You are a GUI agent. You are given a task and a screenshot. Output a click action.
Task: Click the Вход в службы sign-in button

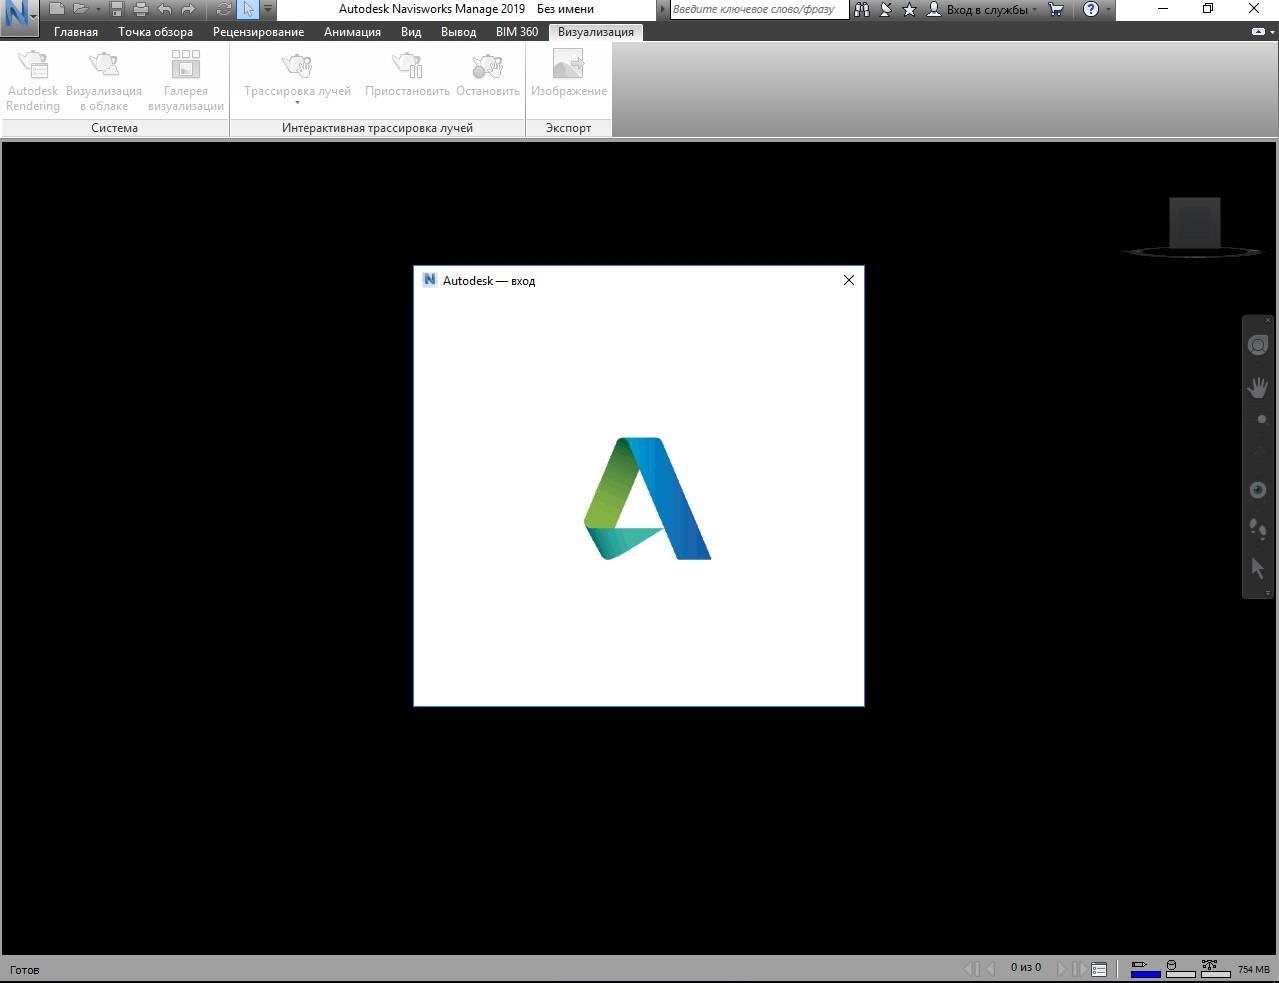[982, 9]
